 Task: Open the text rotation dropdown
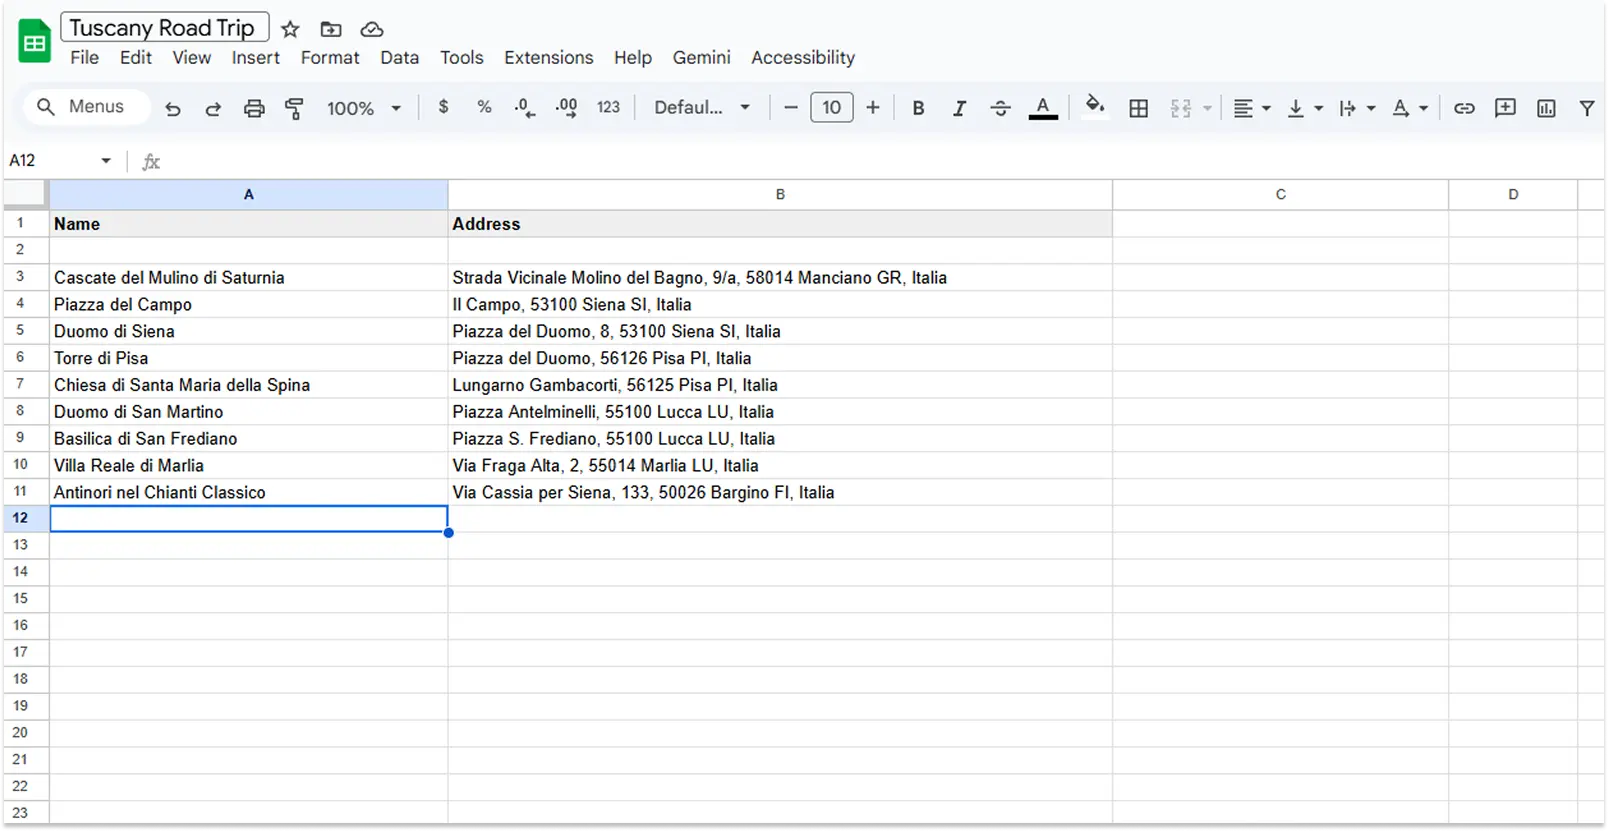[1410, 108]
